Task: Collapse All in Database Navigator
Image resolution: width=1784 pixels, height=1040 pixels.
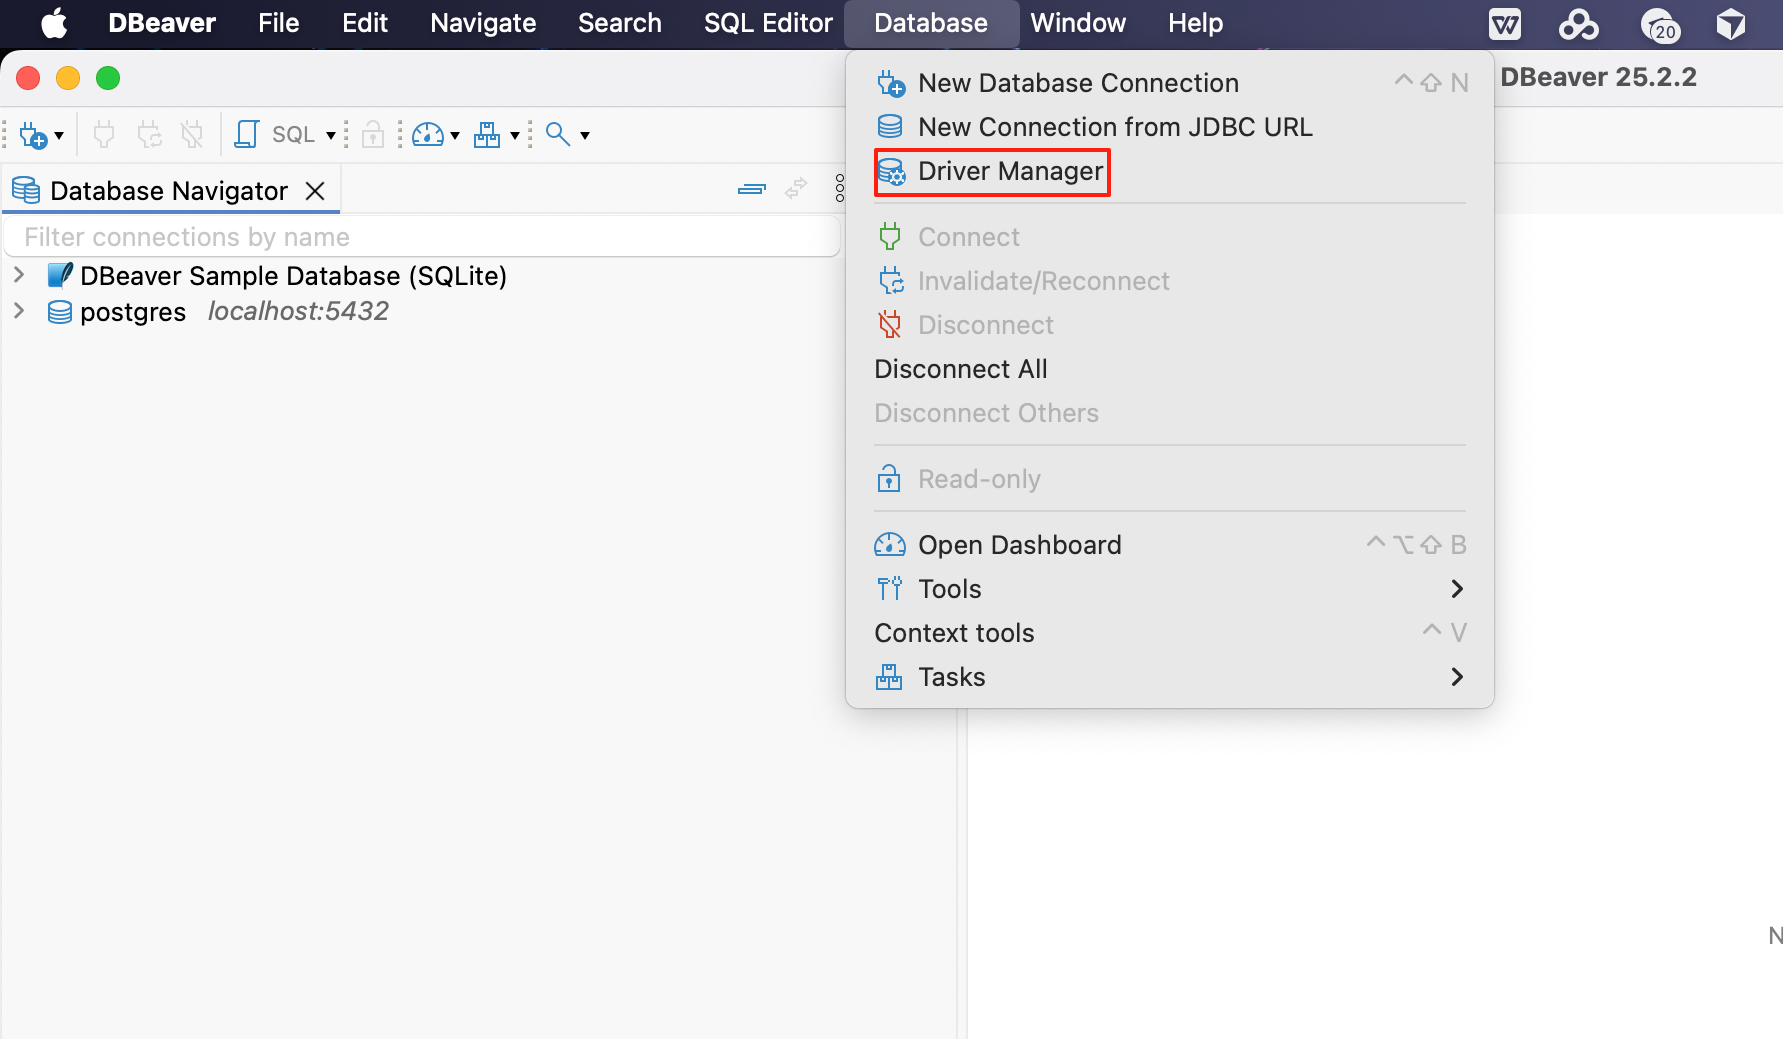Action: point(751,189)
